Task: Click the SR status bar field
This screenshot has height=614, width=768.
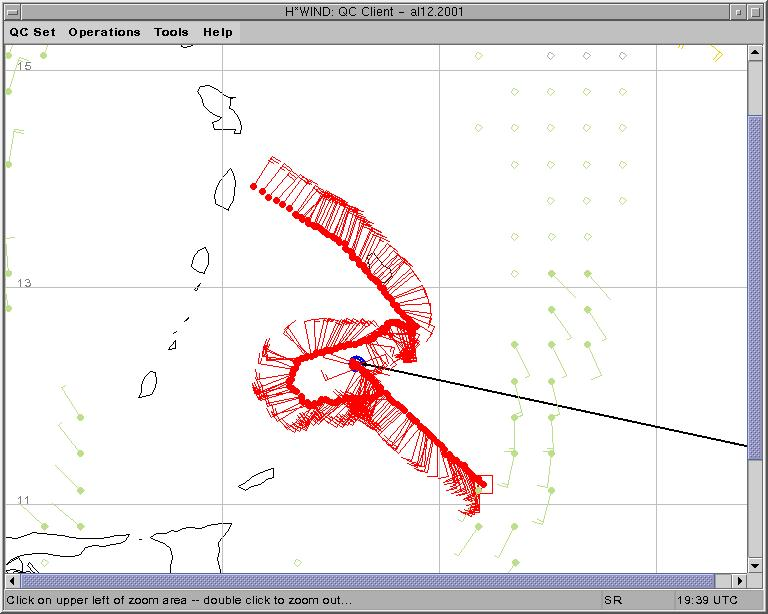Action: 612,600
